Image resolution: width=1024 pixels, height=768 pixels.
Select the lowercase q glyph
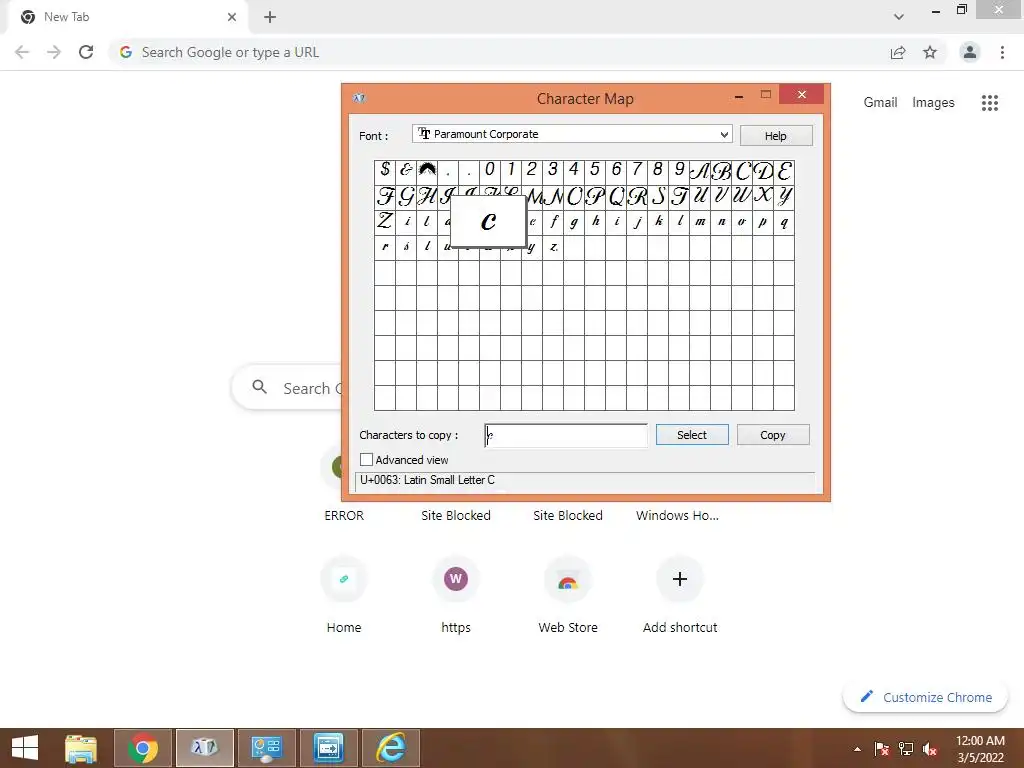click(x=784, y=222)
